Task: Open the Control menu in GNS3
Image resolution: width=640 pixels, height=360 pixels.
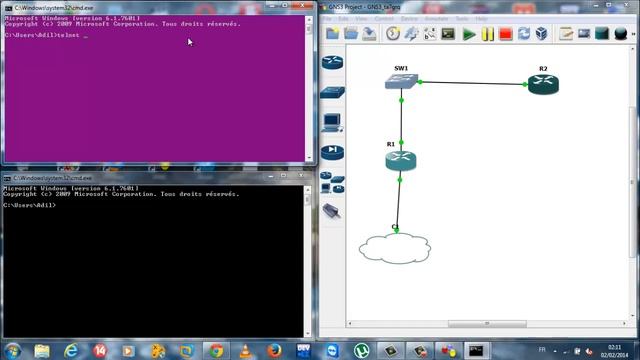Action: click(384, 19)
